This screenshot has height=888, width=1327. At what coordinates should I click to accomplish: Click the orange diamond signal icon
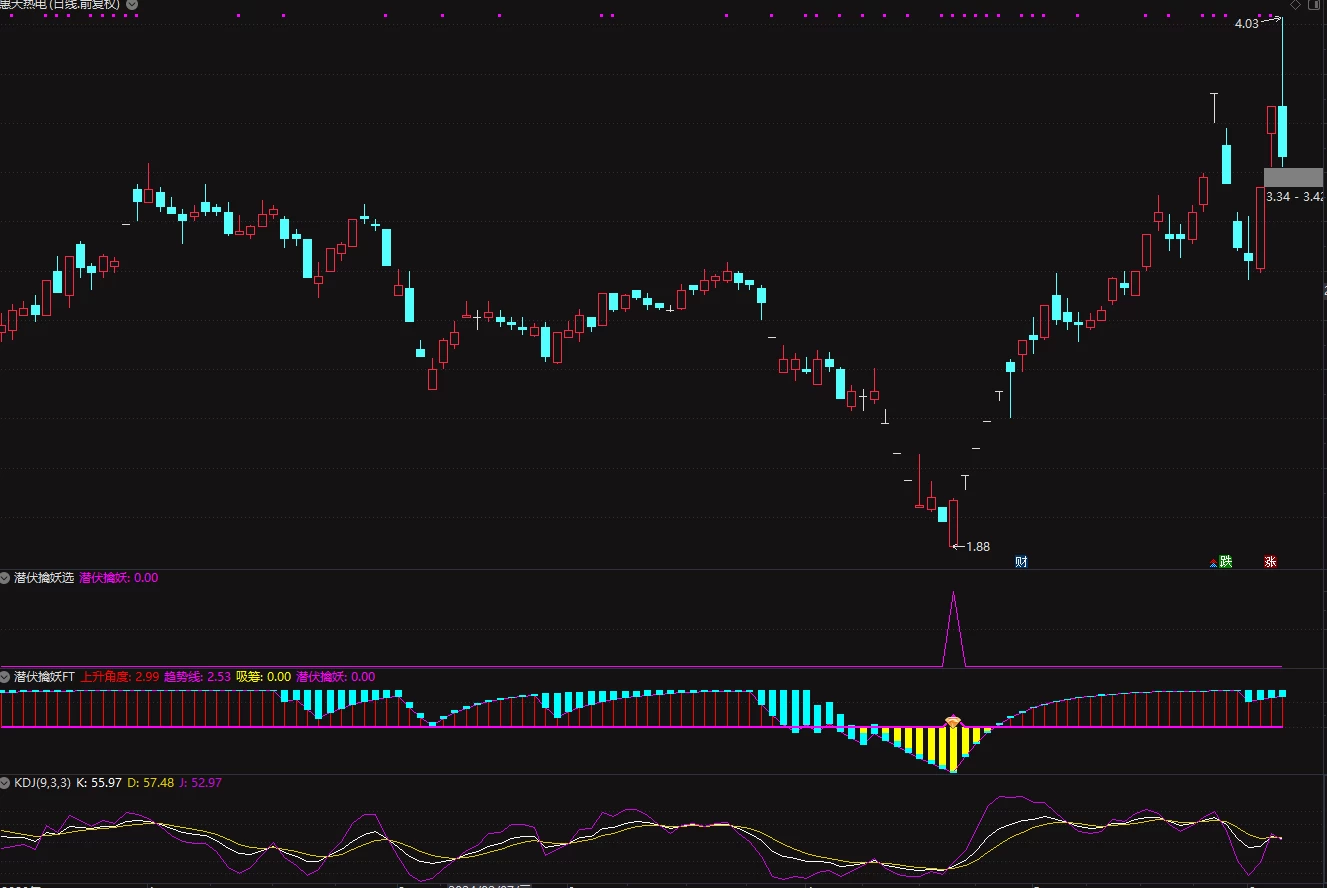click(953, 722)
